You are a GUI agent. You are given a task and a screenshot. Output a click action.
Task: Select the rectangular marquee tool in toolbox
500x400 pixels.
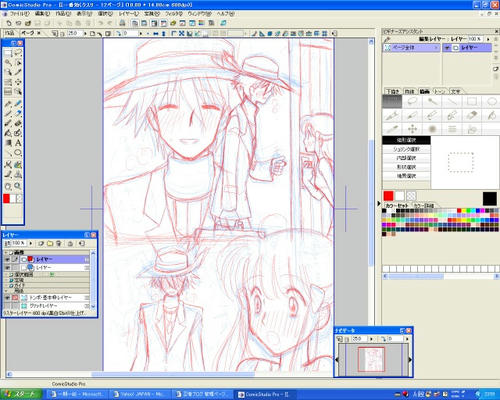click(x=8, y=53)
